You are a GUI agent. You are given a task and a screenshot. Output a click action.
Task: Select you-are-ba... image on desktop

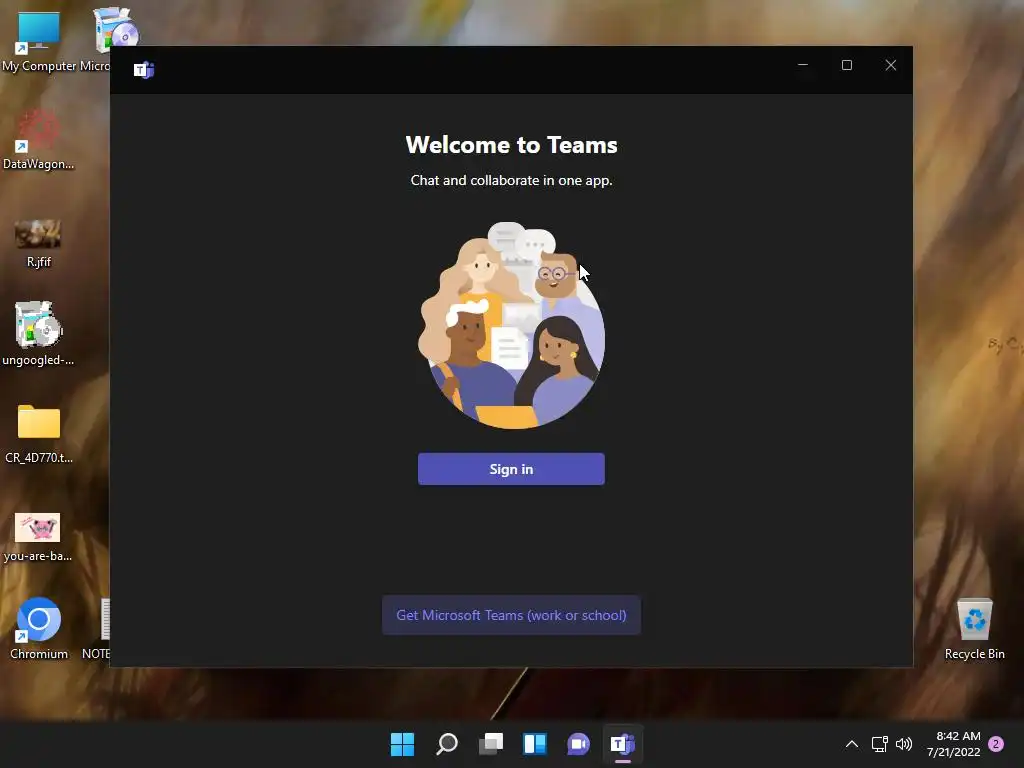click(x=38, y=537)
